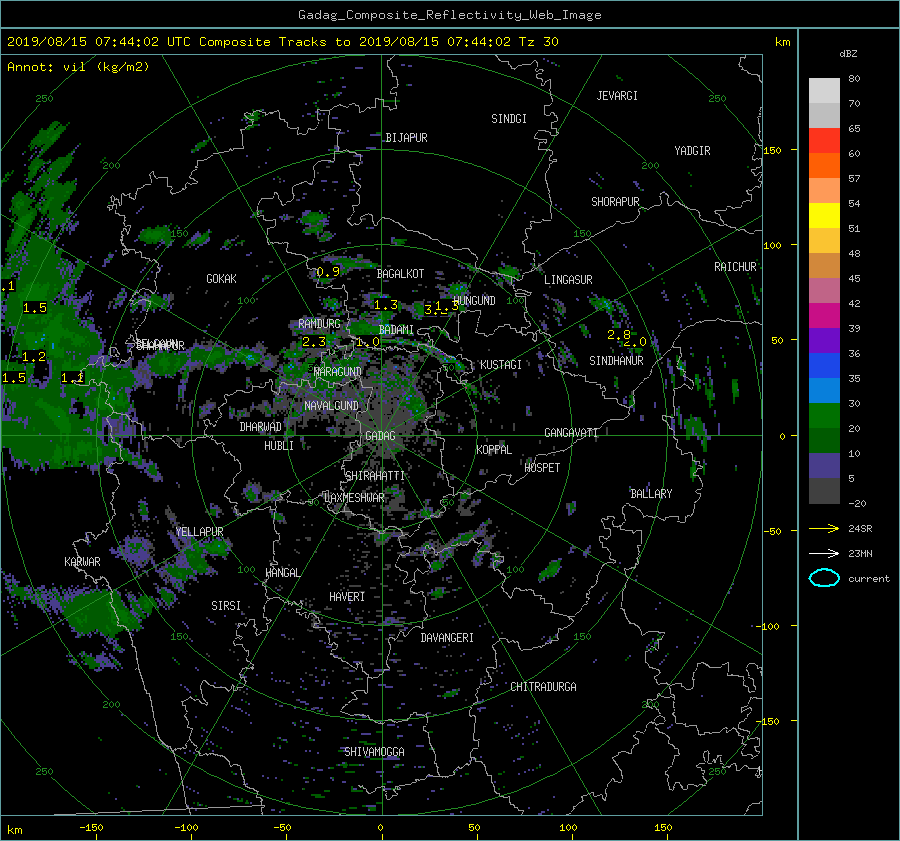Pick the magenta 42 dBZ color swatch
Viewport: 900px width, 841px height.
click(824, 316)
